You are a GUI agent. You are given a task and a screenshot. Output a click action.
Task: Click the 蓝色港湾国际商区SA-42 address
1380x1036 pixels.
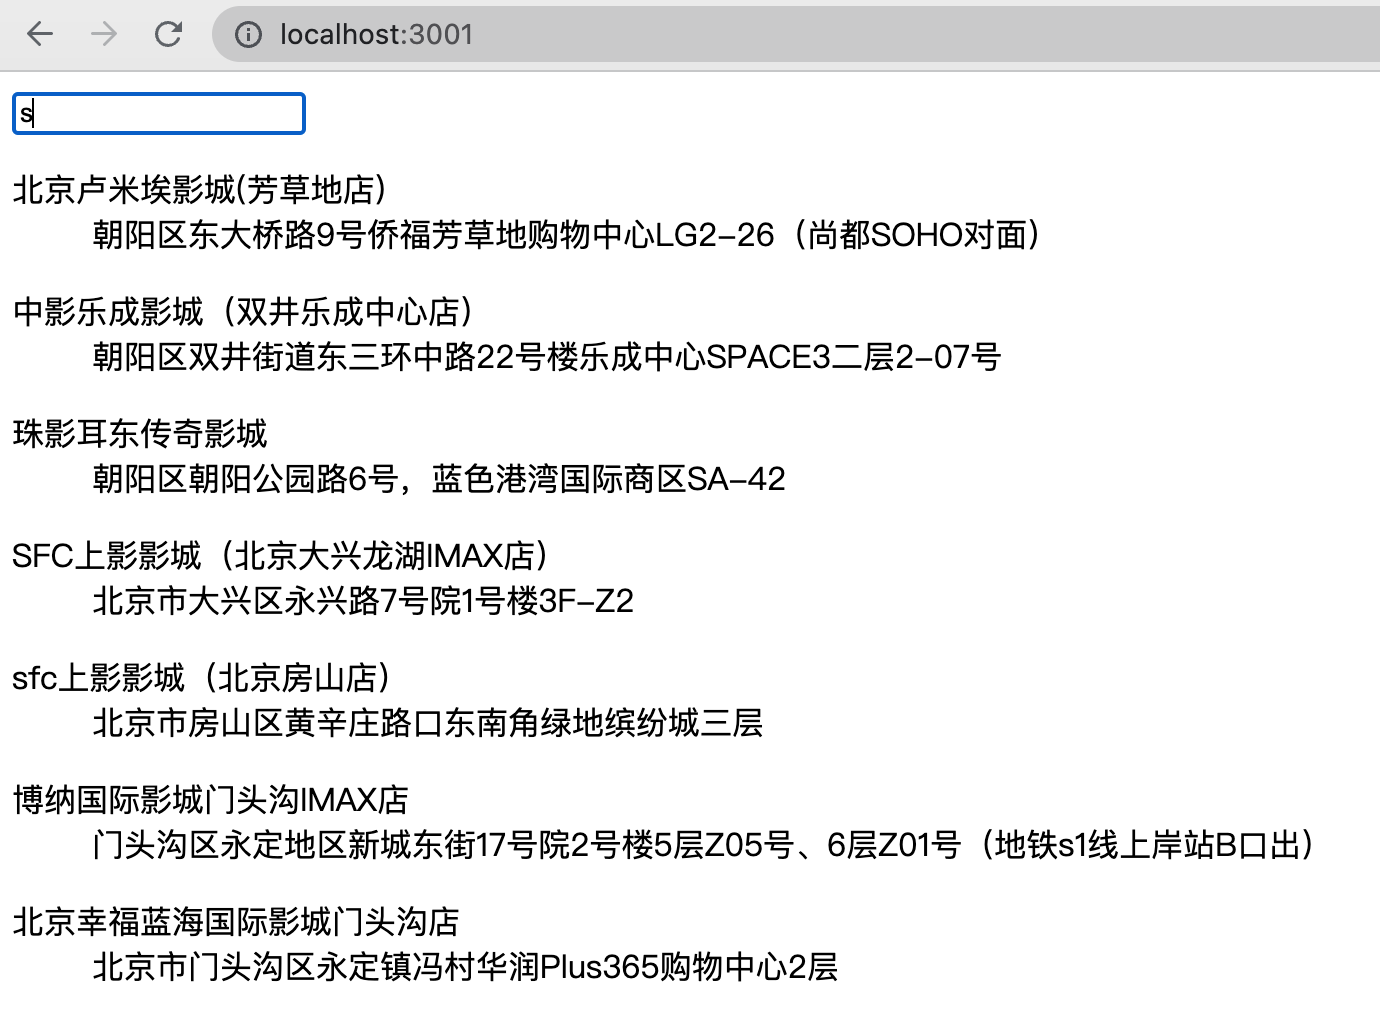(438, 478)
